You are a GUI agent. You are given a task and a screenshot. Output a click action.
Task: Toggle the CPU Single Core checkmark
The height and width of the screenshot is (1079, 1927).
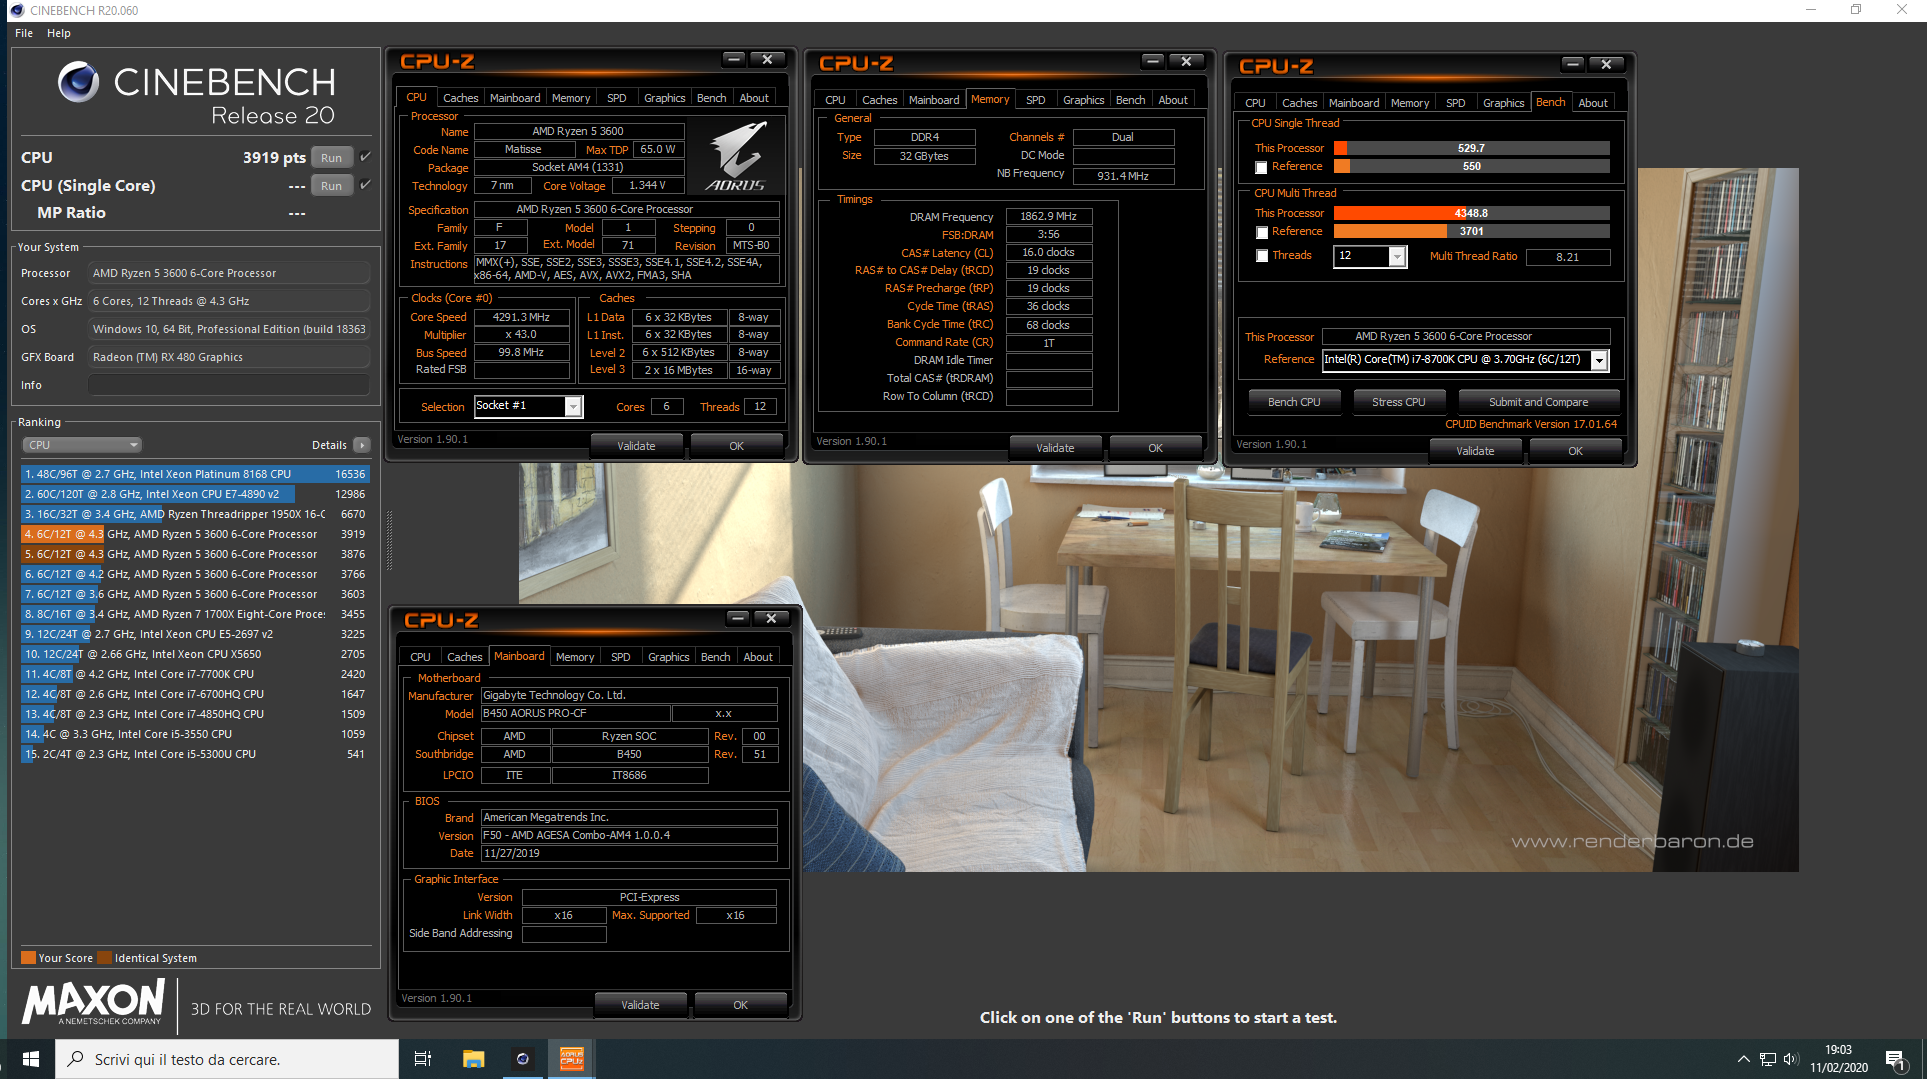365,185
